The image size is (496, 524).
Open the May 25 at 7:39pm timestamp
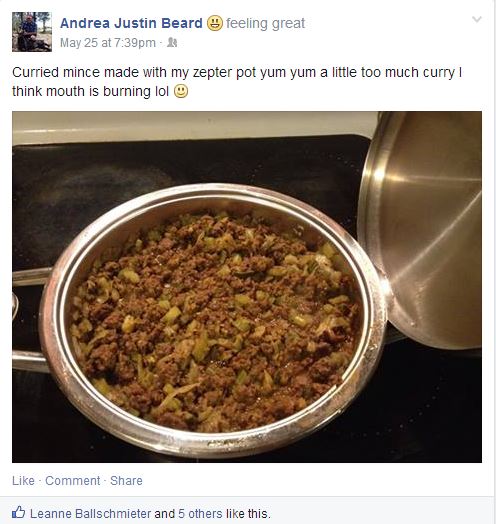pos(108,43)
